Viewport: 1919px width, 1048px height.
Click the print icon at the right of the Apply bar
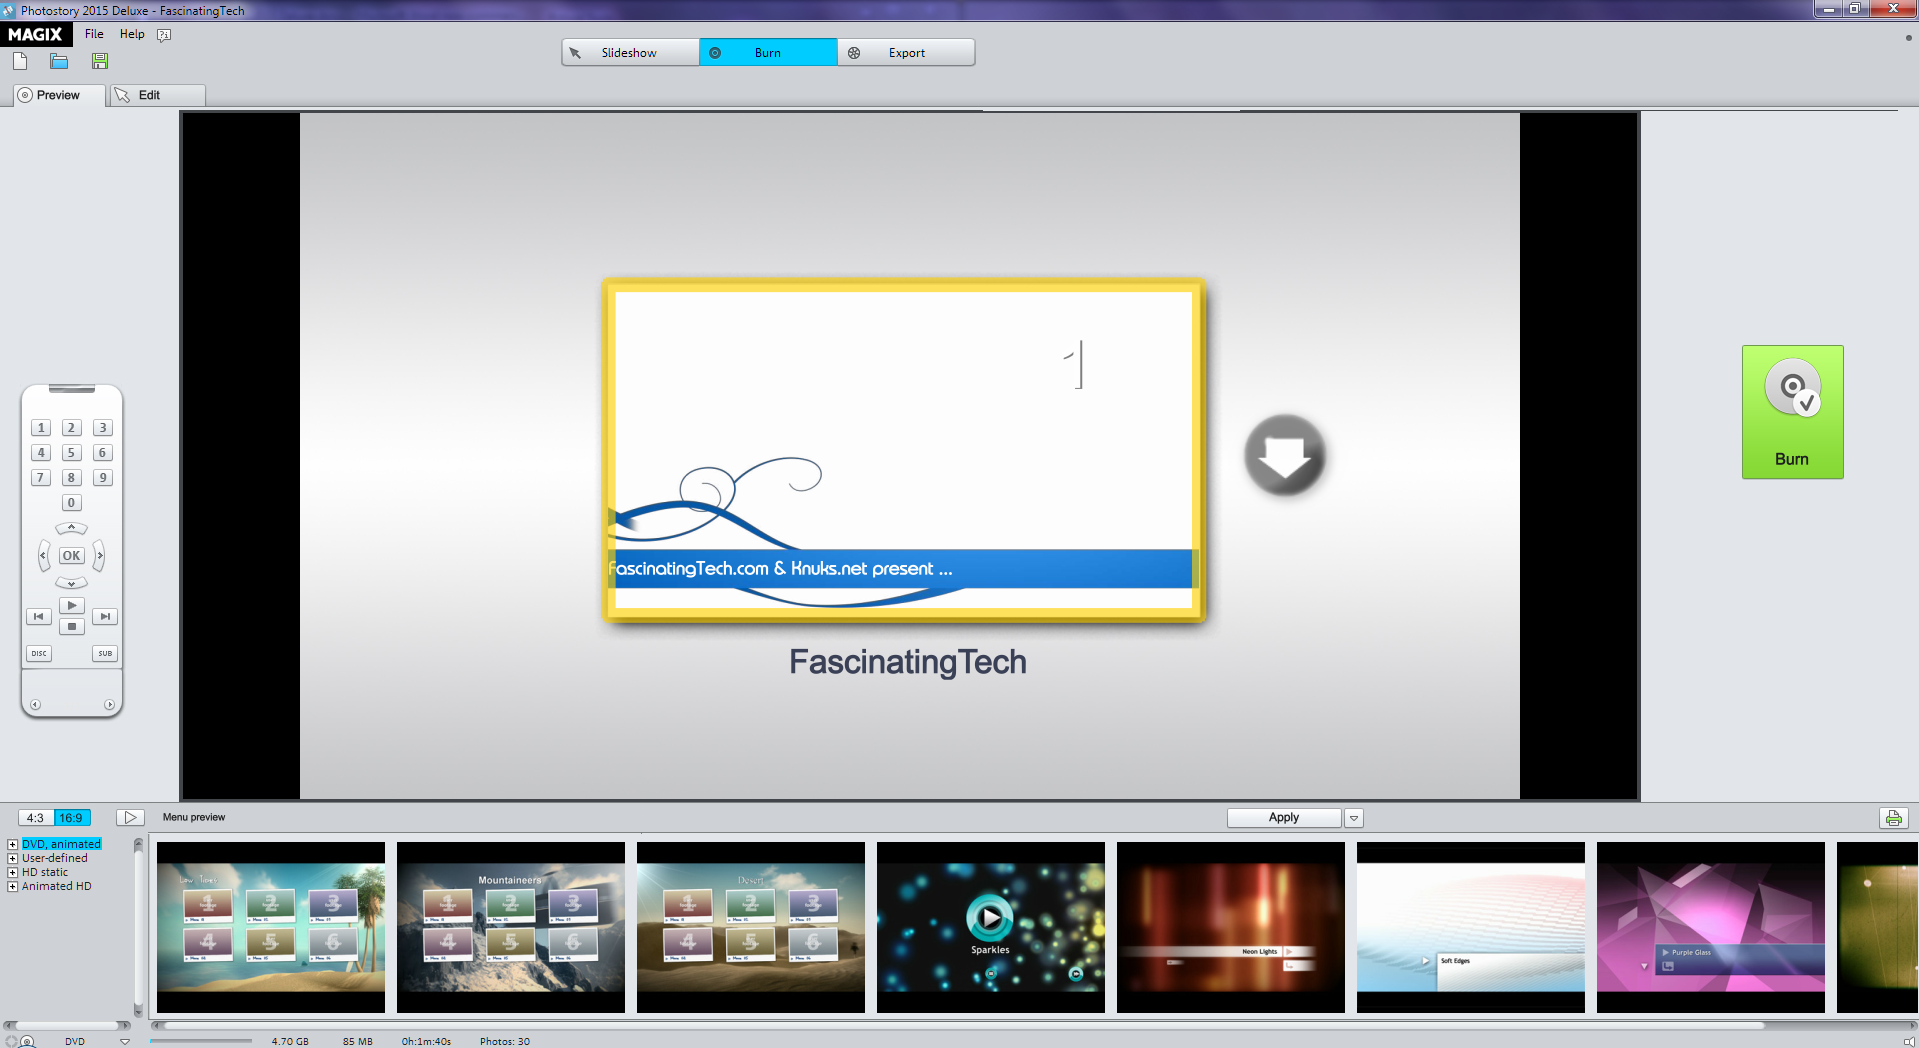(1893, 818)
